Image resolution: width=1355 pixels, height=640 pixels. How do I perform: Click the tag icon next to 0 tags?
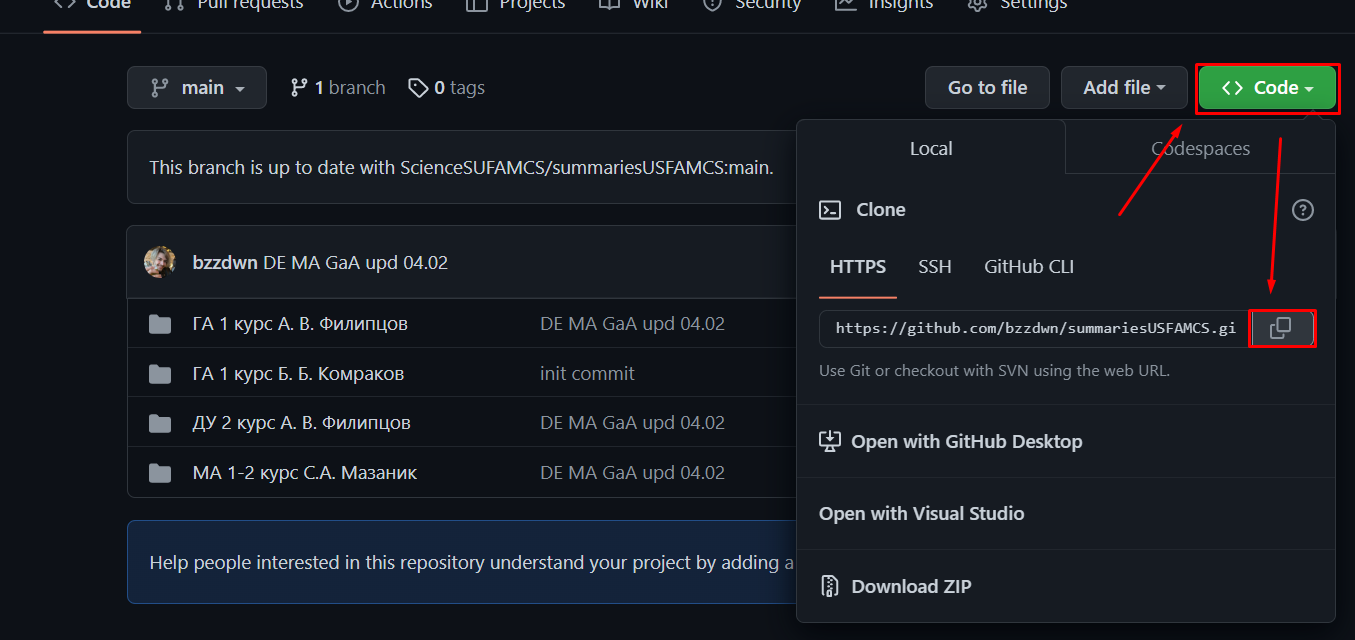pos(418,88)
